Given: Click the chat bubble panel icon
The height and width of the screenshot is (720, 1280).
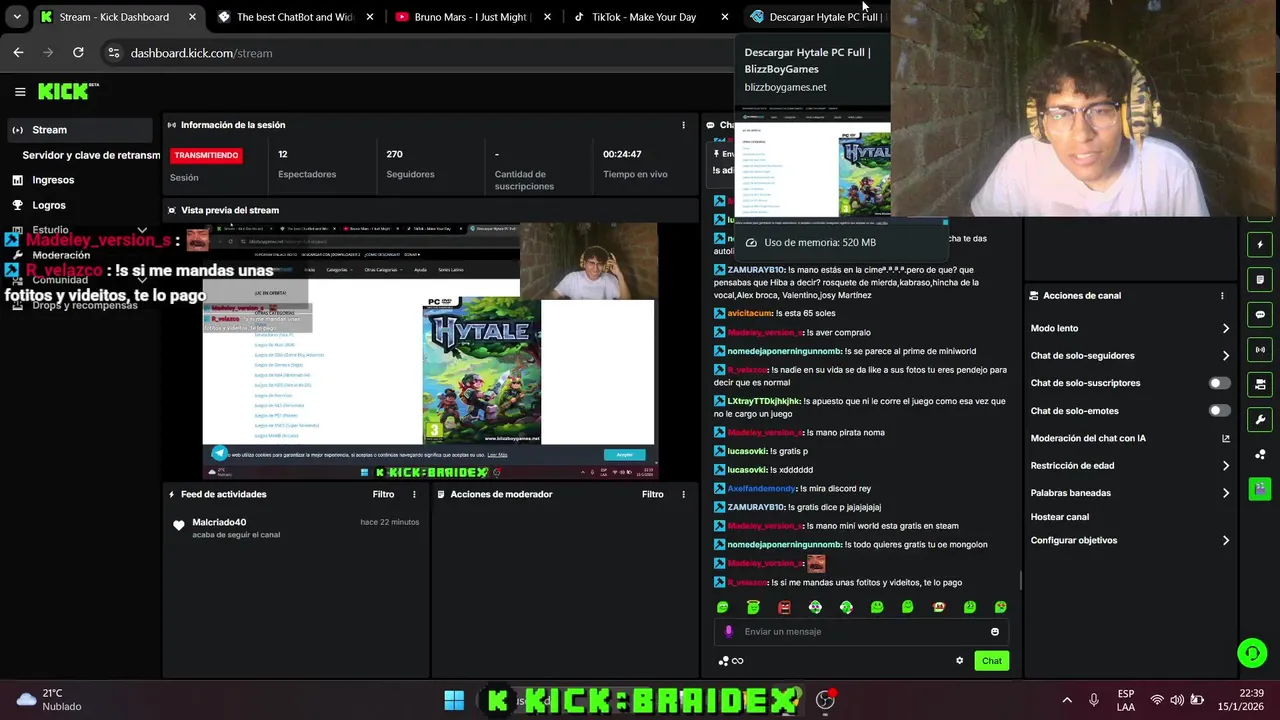Looking at the screenshot, I should [x=1260, y=314].
